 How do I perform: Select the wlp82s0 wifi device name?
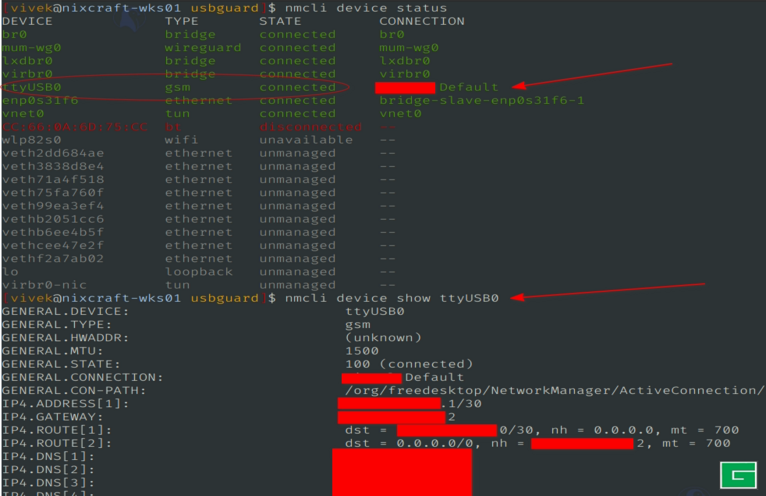coord(31,140)
